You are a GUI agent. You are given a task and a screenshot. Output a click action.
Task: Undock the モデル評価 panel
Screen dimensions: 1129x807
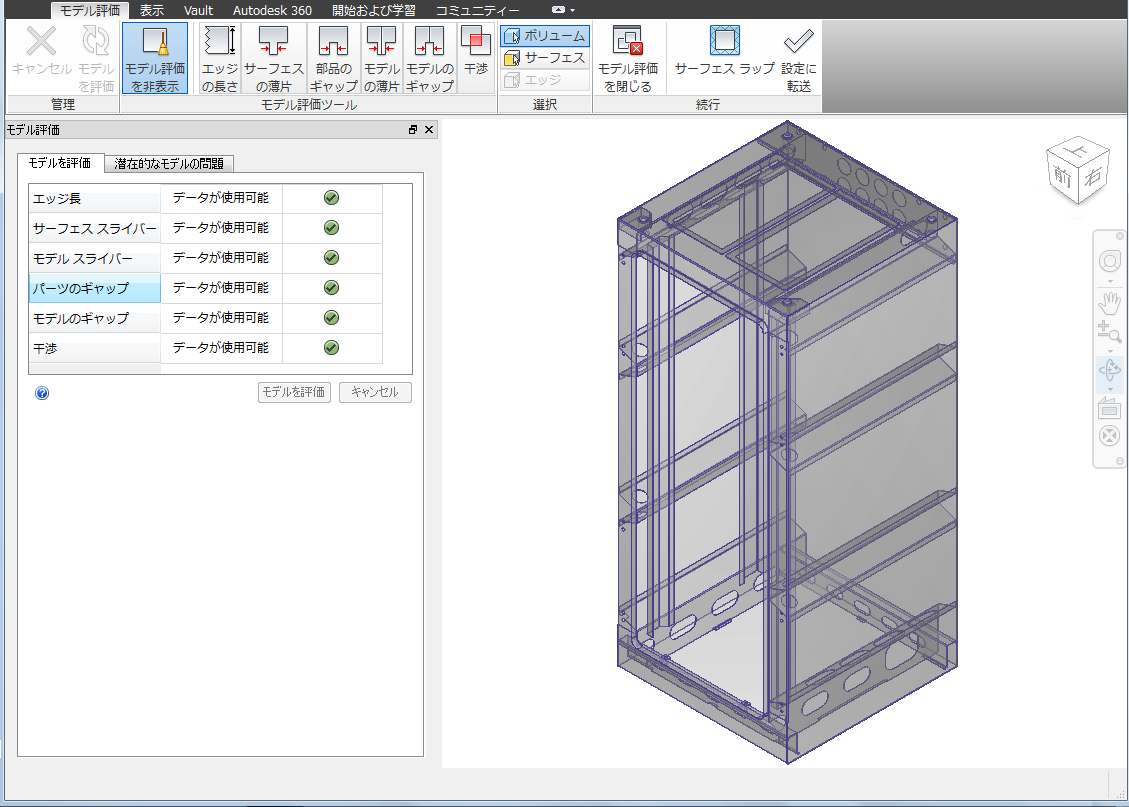pyautogui.click(x=413, y=130)
